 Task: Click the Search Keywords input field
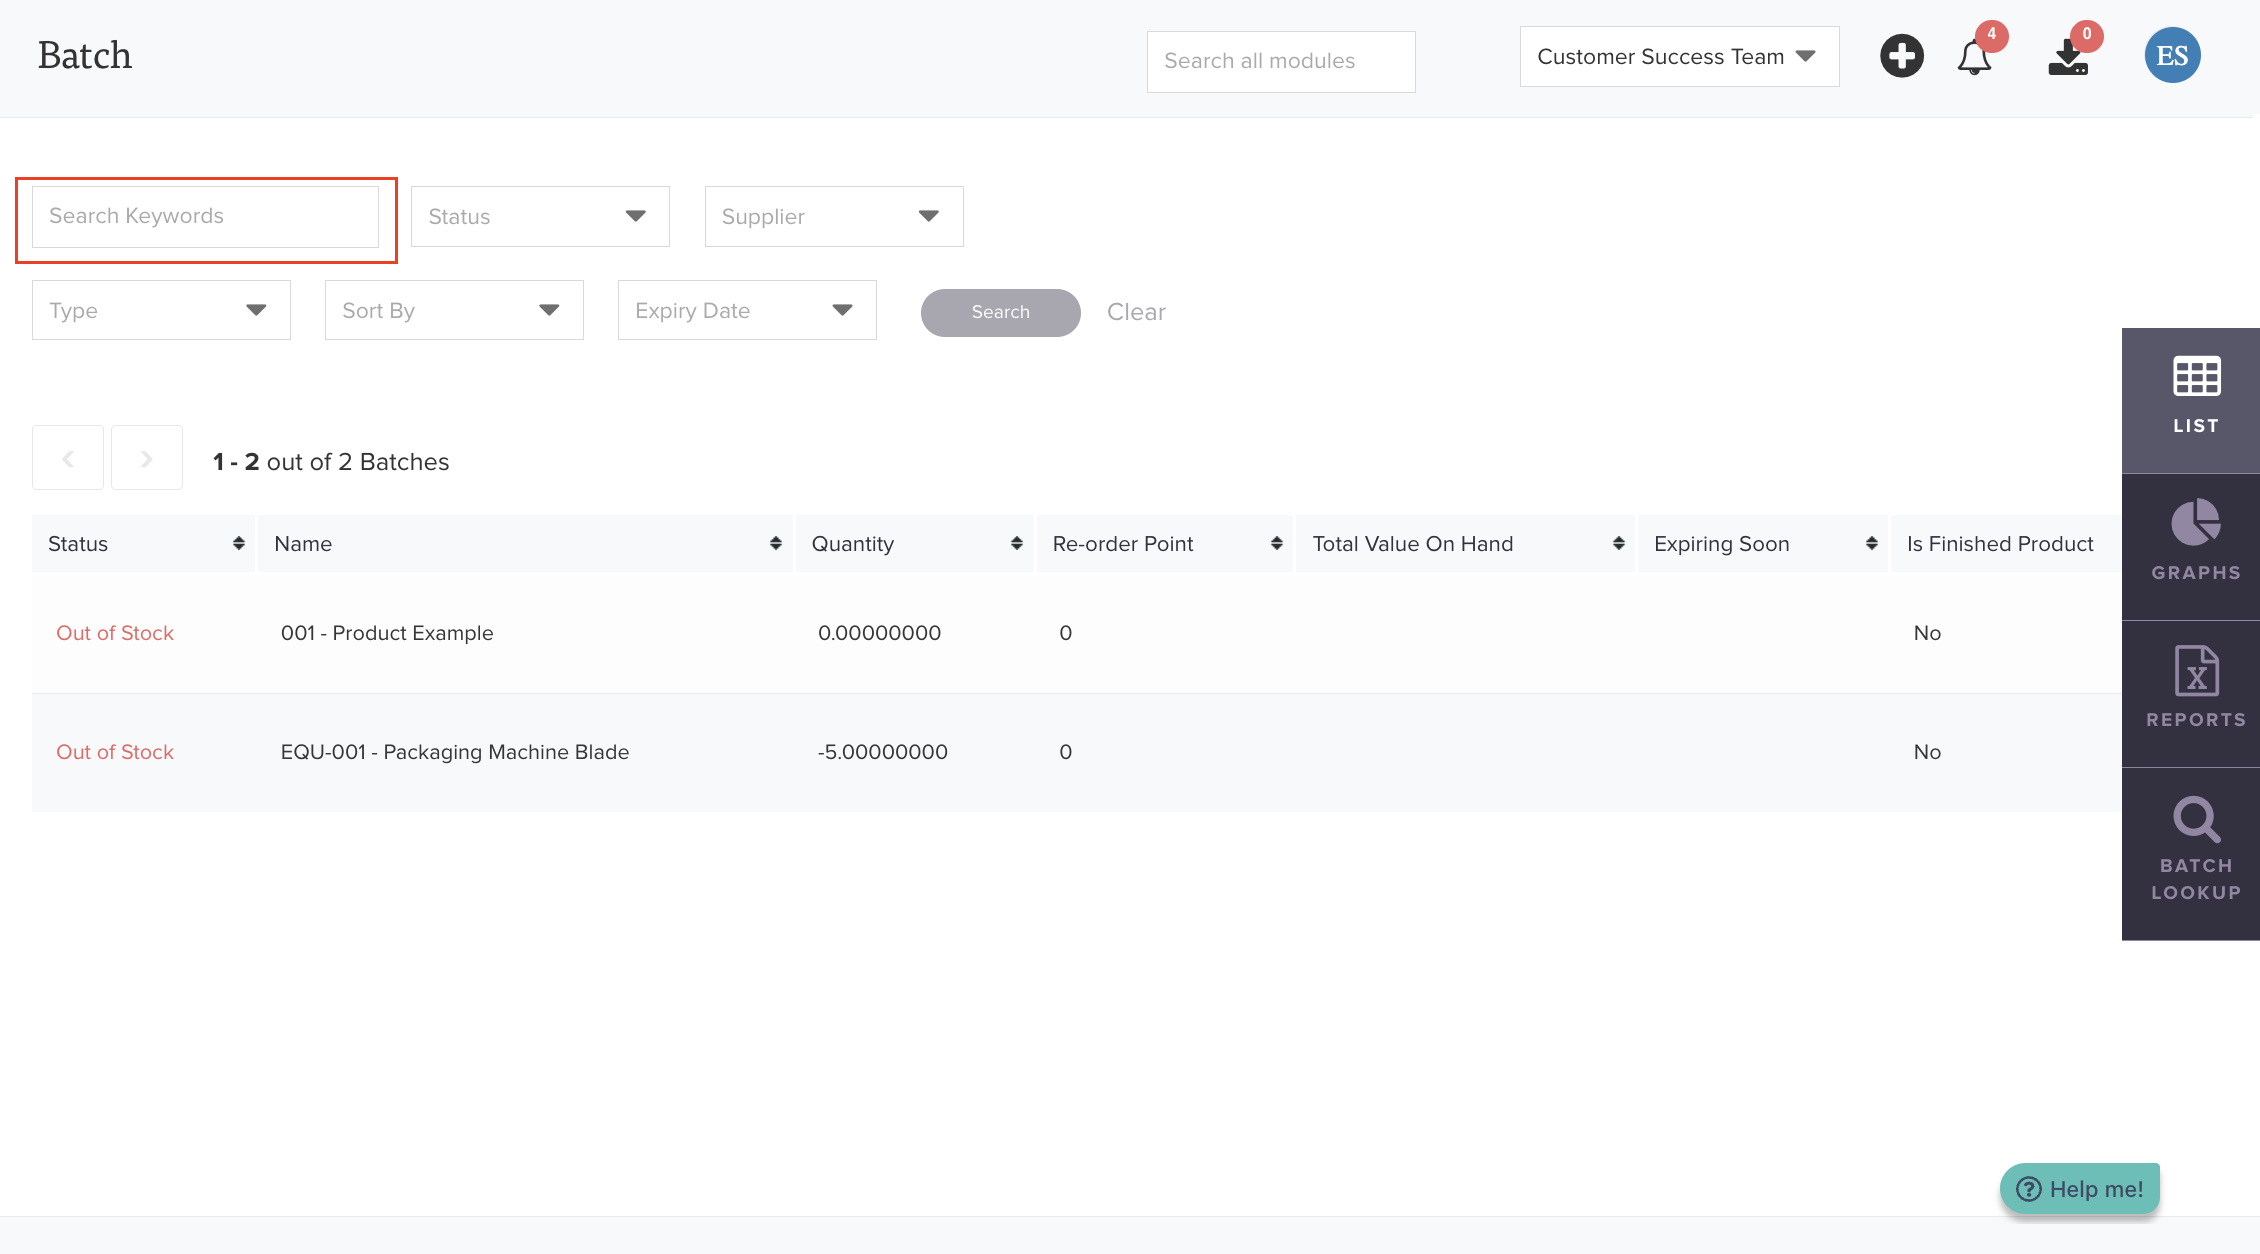pos(205,216)
